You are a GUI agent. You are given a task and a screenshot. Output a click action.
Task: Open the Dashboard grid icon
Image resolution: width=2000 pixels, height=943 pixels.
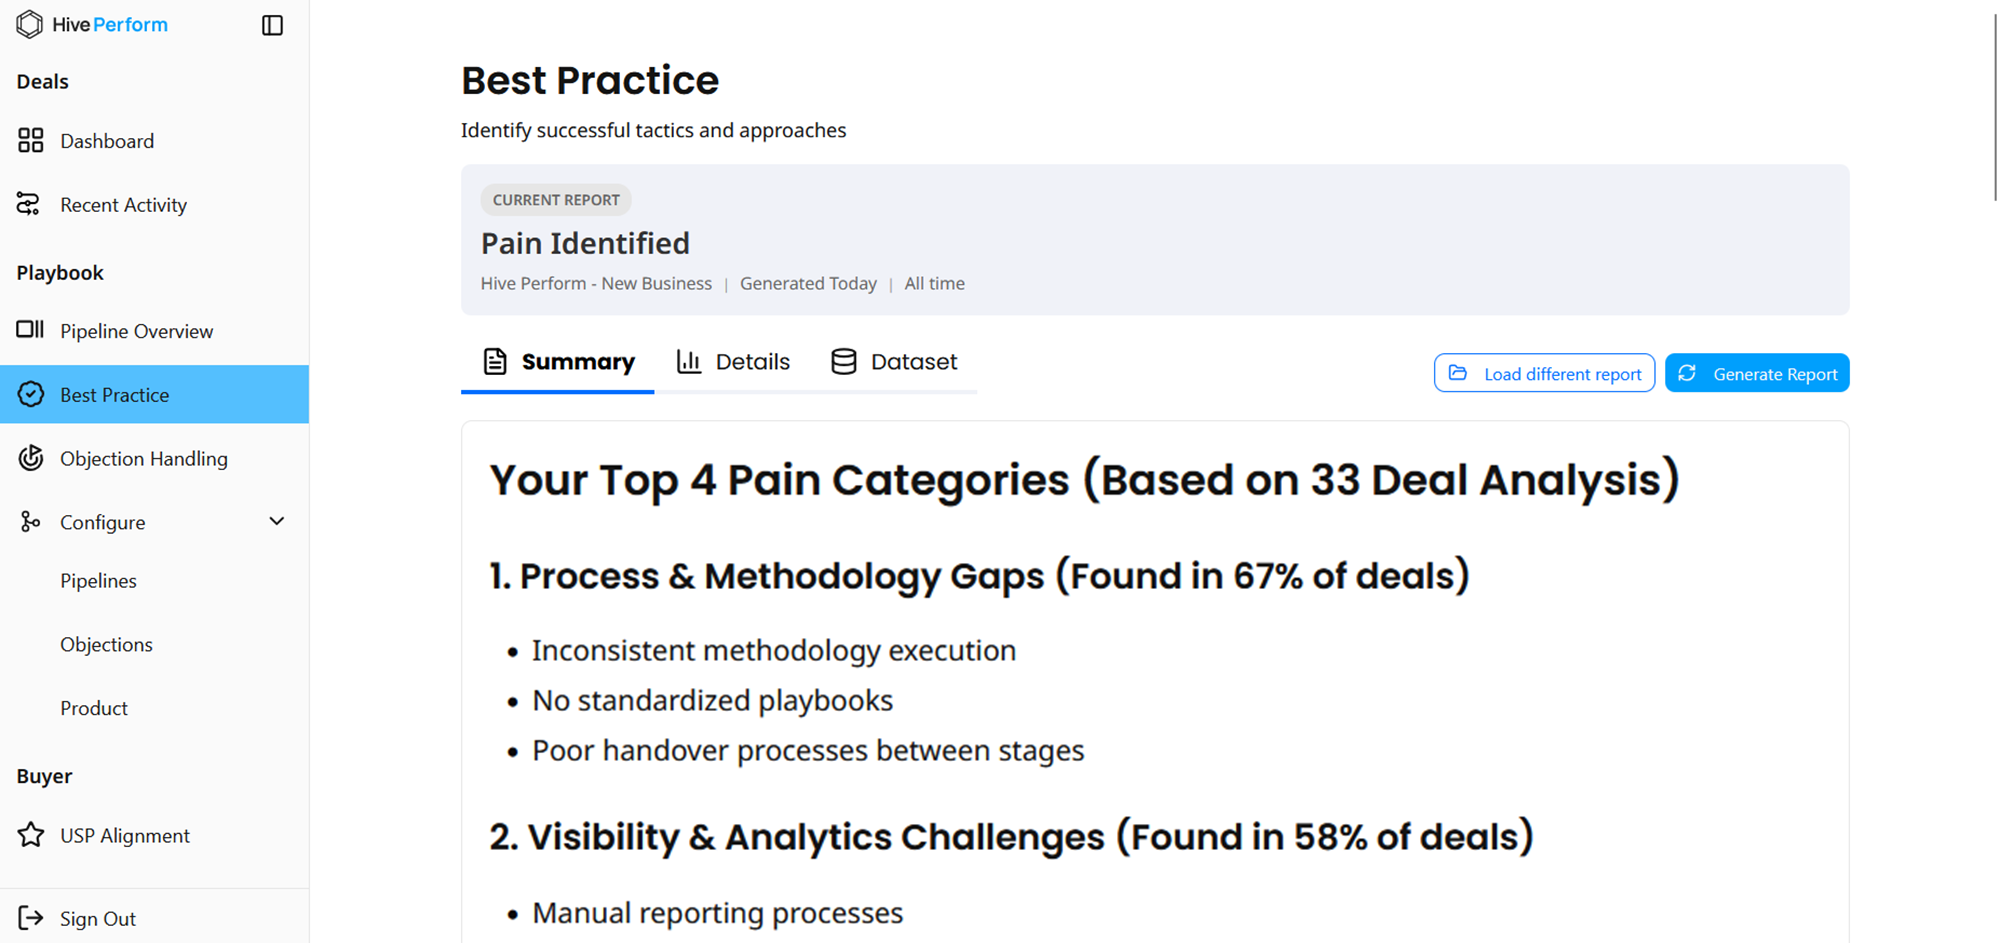click(x=31, y=141)
